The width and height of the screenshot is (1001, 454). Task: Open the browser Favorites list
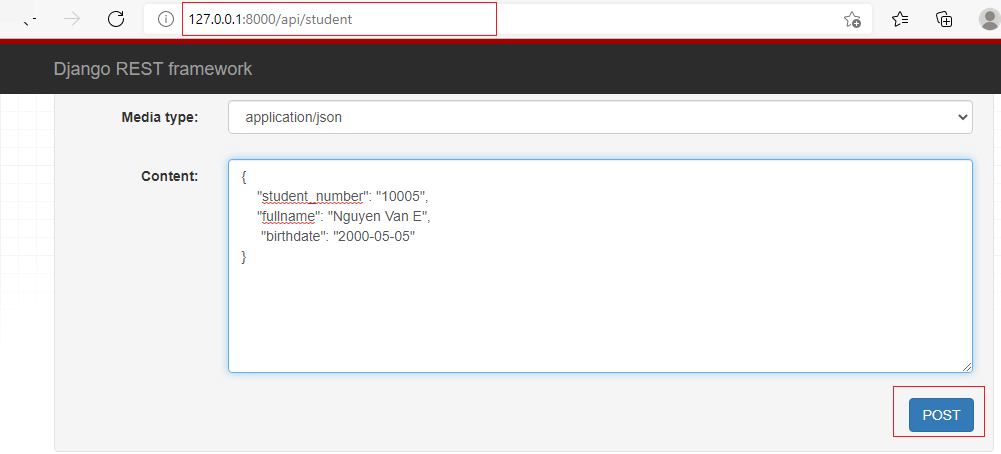point(900,19)
